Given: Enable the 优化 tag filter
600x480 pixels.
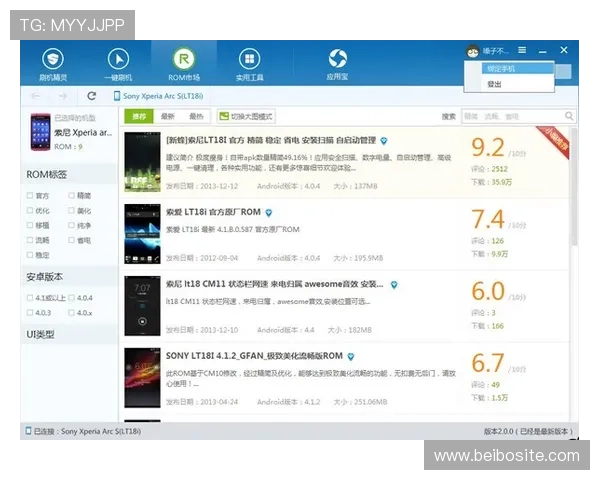Looking at the screenshot, I should click(x=30, y=211).
